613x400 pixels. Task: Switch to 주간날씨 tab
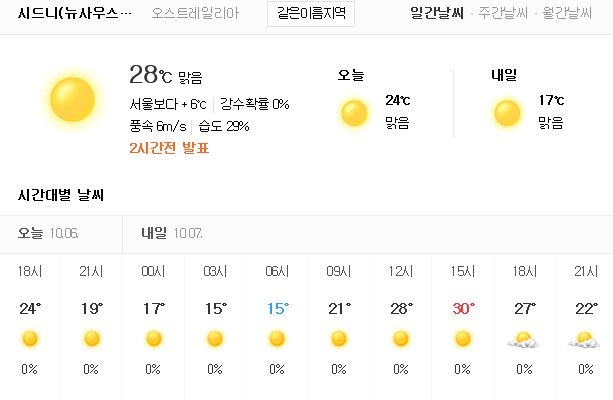click(503, 14)
